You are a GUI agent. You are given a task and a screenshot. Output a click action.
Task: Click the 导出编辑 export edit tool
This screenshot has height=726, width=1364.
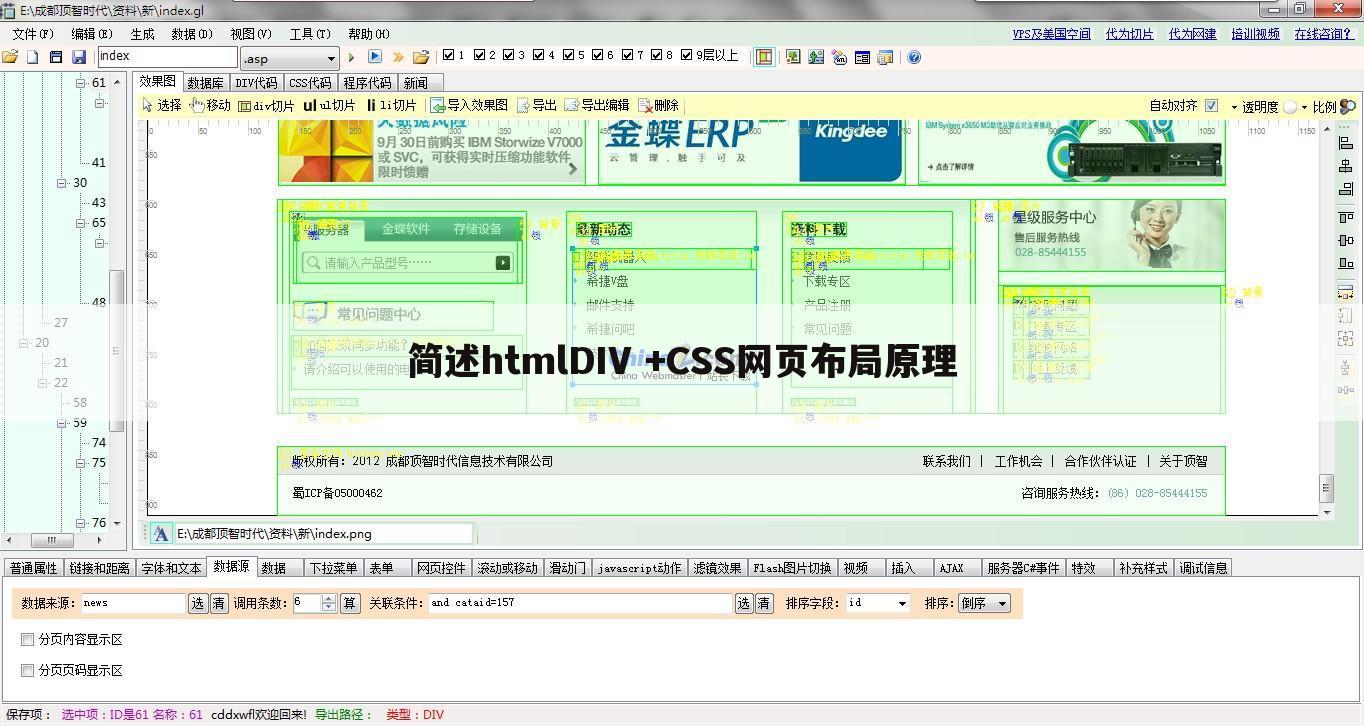pos(597,105)
